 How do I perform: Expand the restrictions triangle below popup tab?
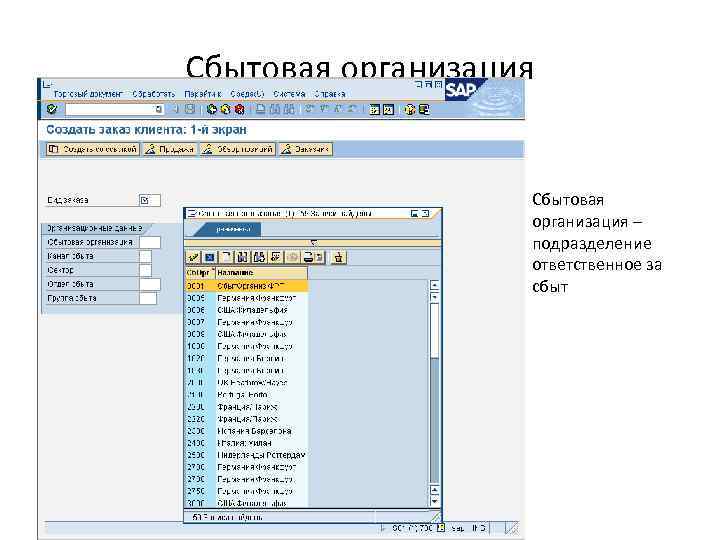click(x=313, y=242)
